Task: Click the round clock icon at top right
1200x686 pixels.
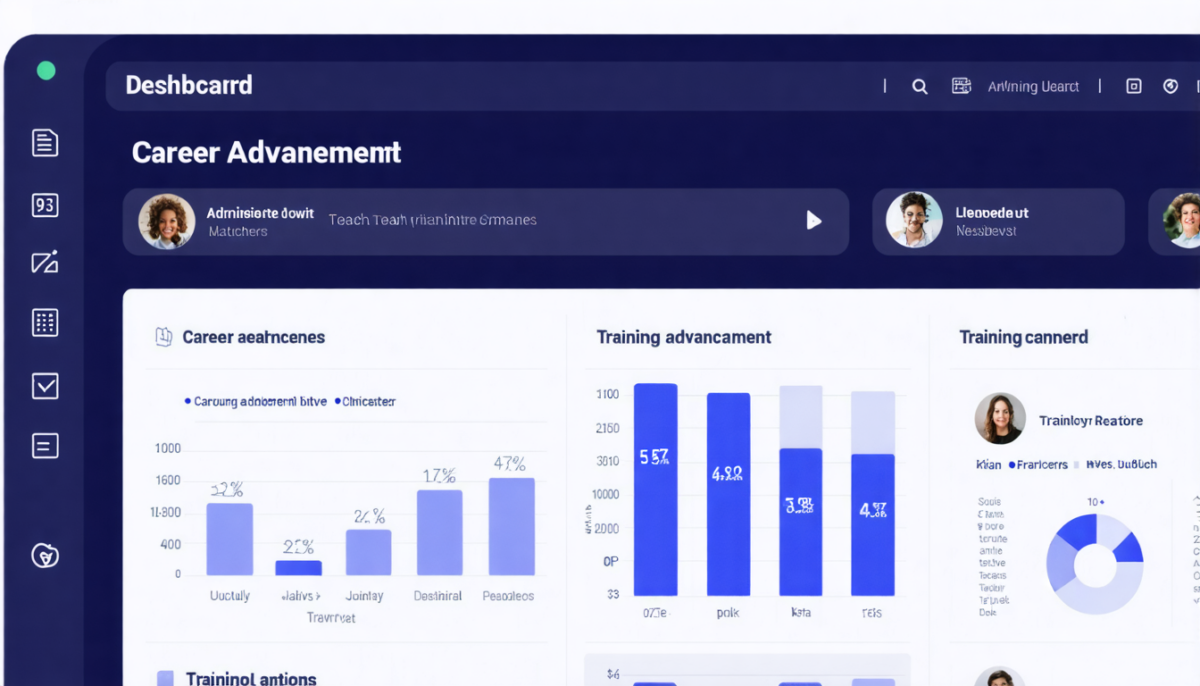Action: (1170, 86)
